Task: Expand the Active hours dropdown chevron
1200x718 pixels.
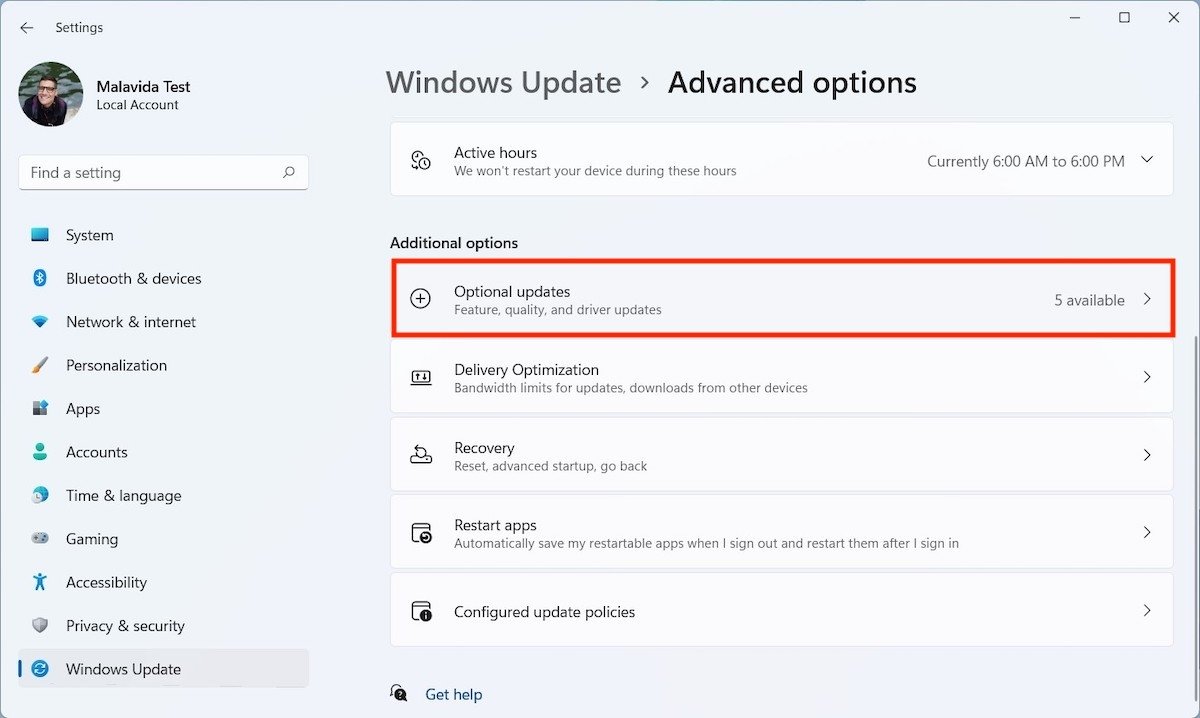Action: (x=1147, y=160)
